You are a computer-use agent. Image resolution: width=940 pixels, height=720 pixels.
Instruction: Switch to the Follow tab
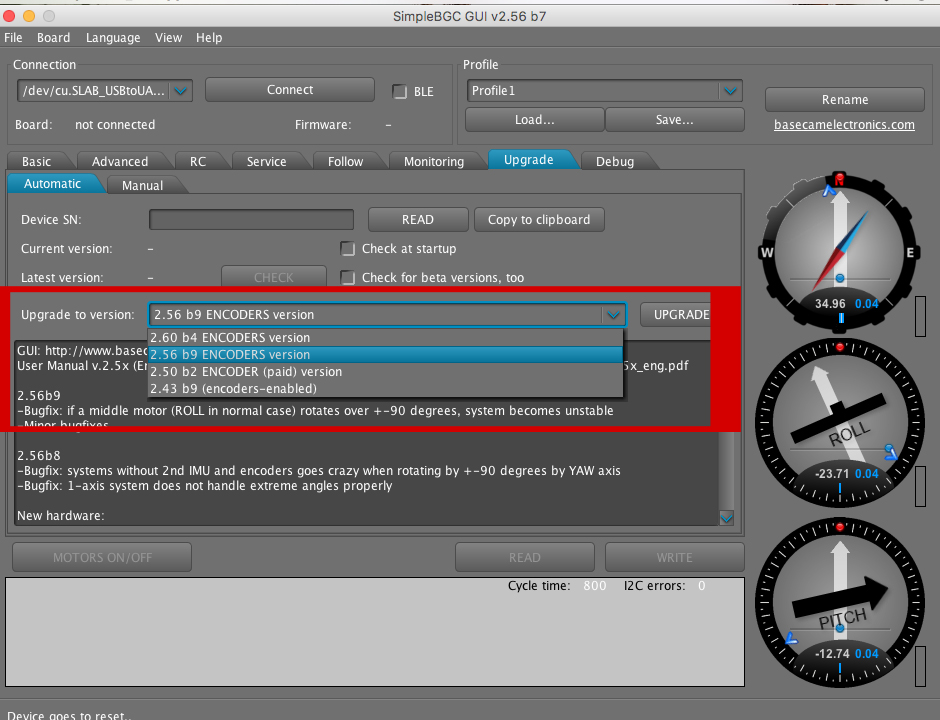click(345, 161)
